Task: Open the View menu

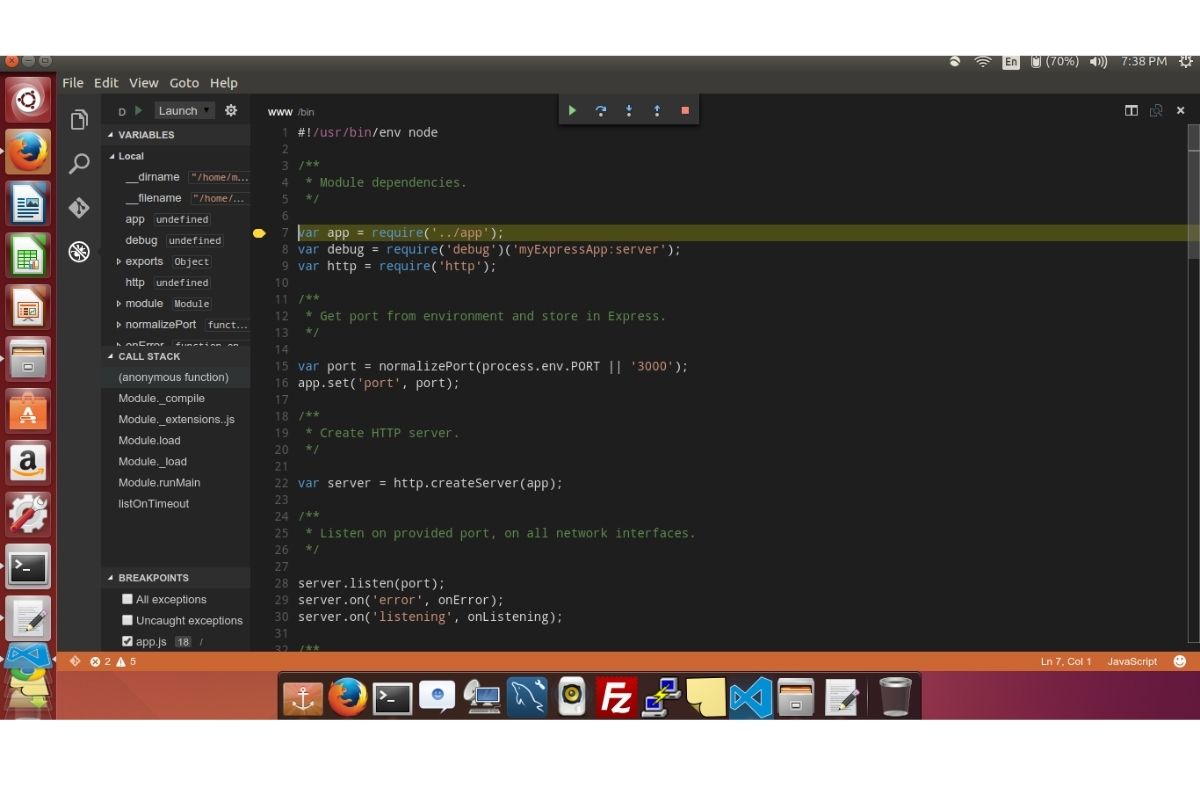Action: [x=144, y=83]
